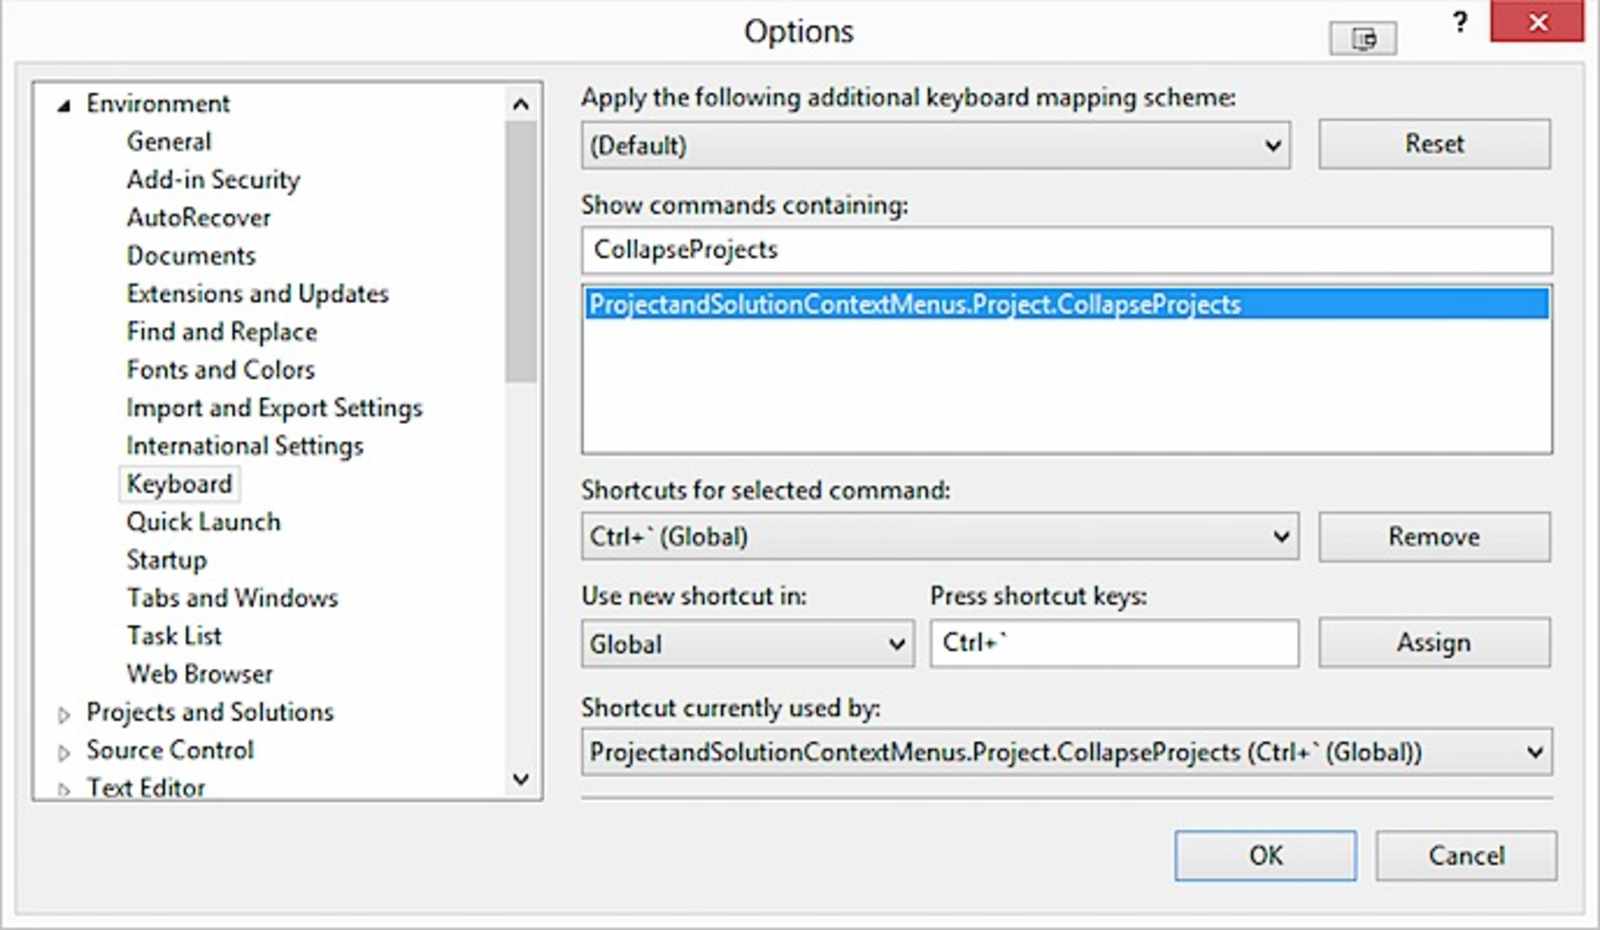1600x930 pixels.
Task: Click the help question mark icon
Action: click(1460, 23)
